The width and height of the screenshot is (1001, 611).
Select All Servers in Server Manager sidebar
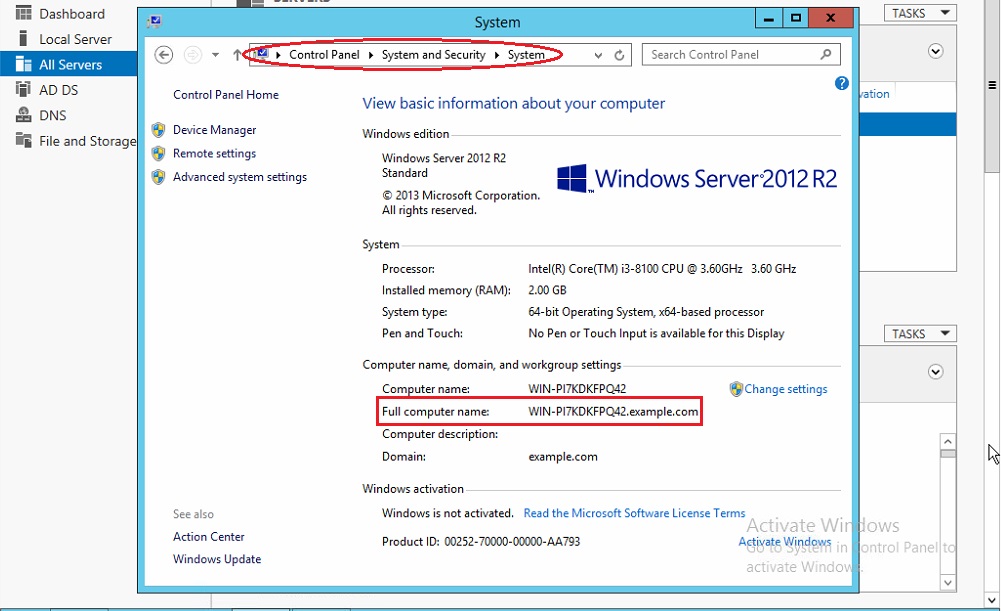pyautogui.click(x=68, y=64)
